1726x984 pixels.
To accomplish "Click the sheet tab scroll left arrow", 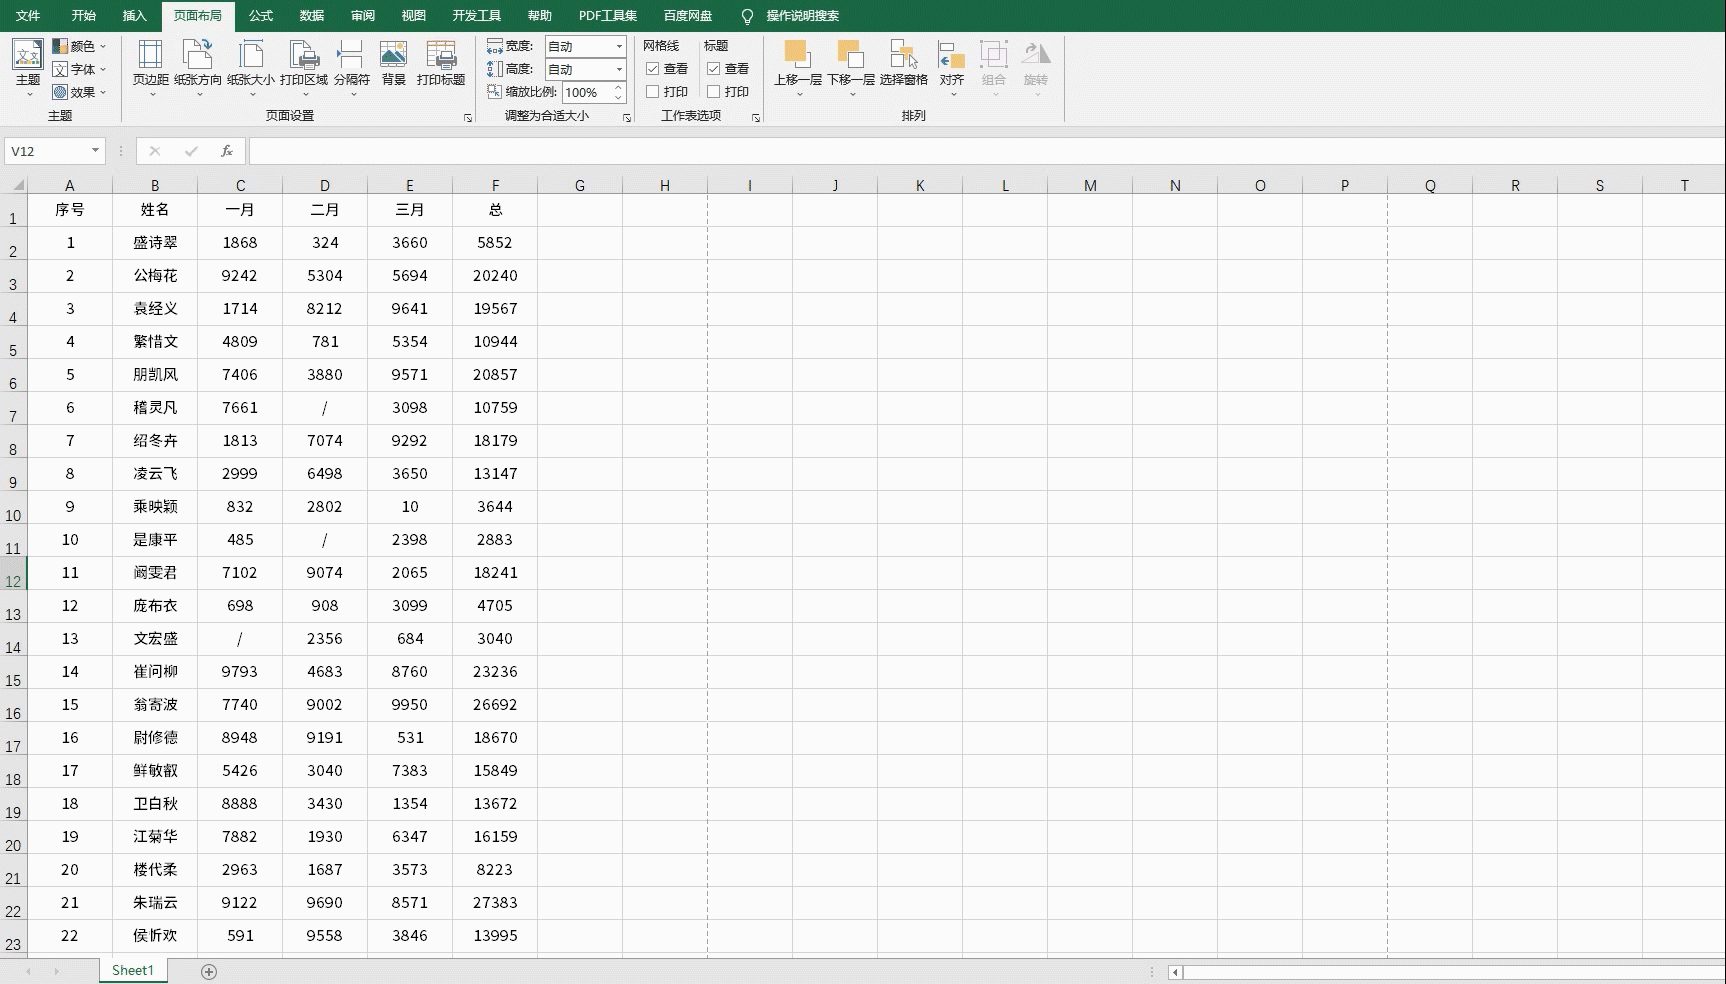I will pos(28,972).
